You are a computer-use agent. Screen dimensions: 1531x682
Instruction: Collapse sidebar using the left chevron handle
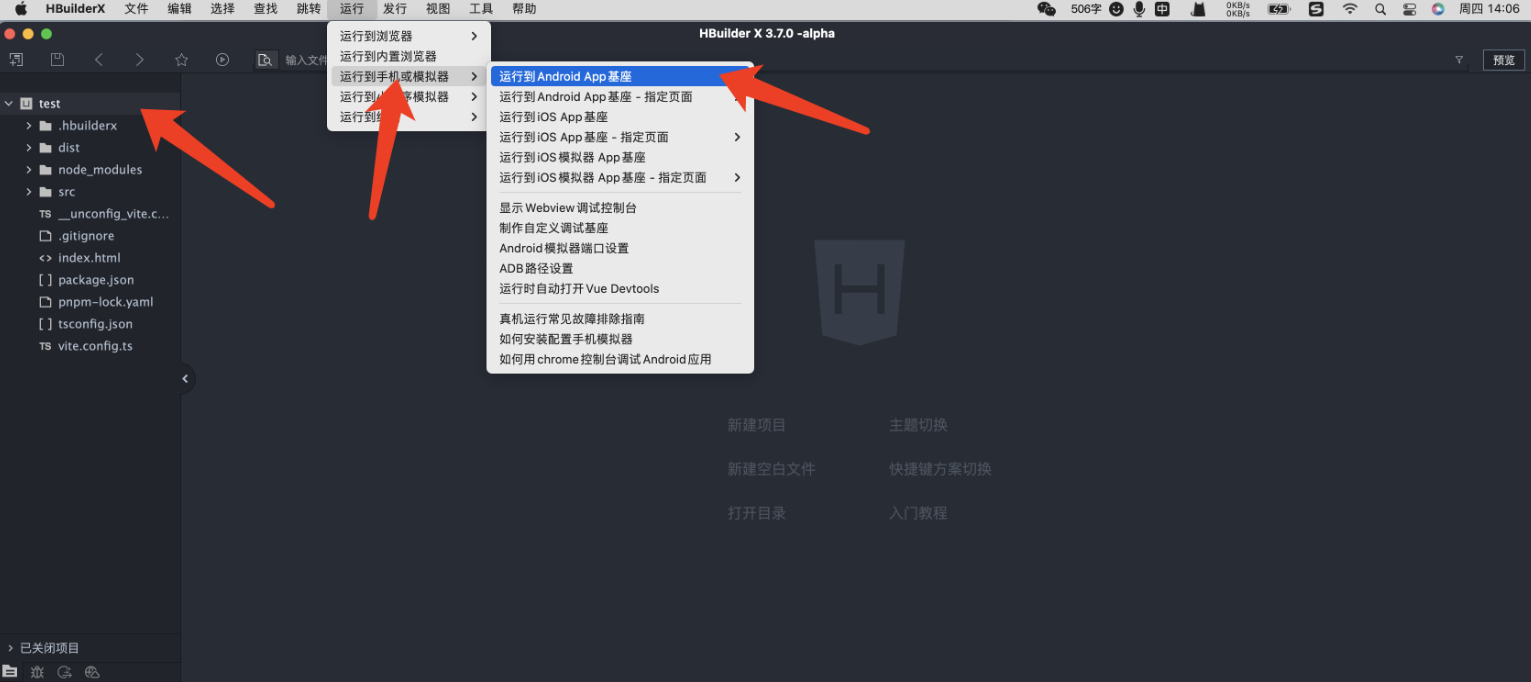coord(185,379)
